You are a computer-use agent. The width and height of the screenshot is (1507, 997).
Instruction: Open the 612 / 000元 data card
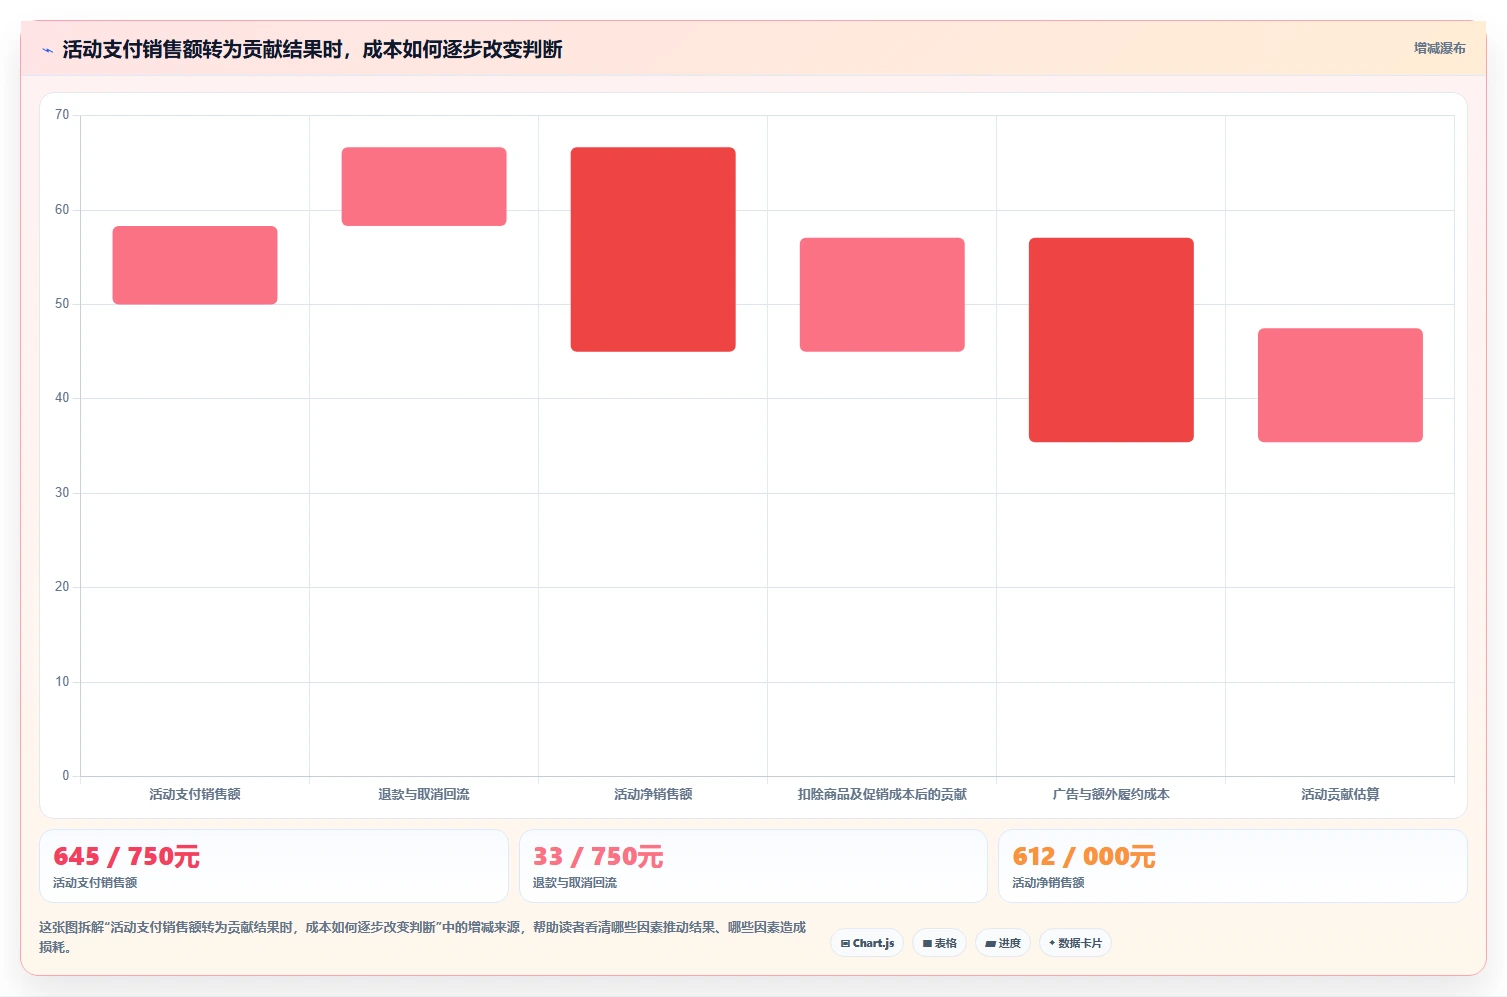click(1232, 866)
